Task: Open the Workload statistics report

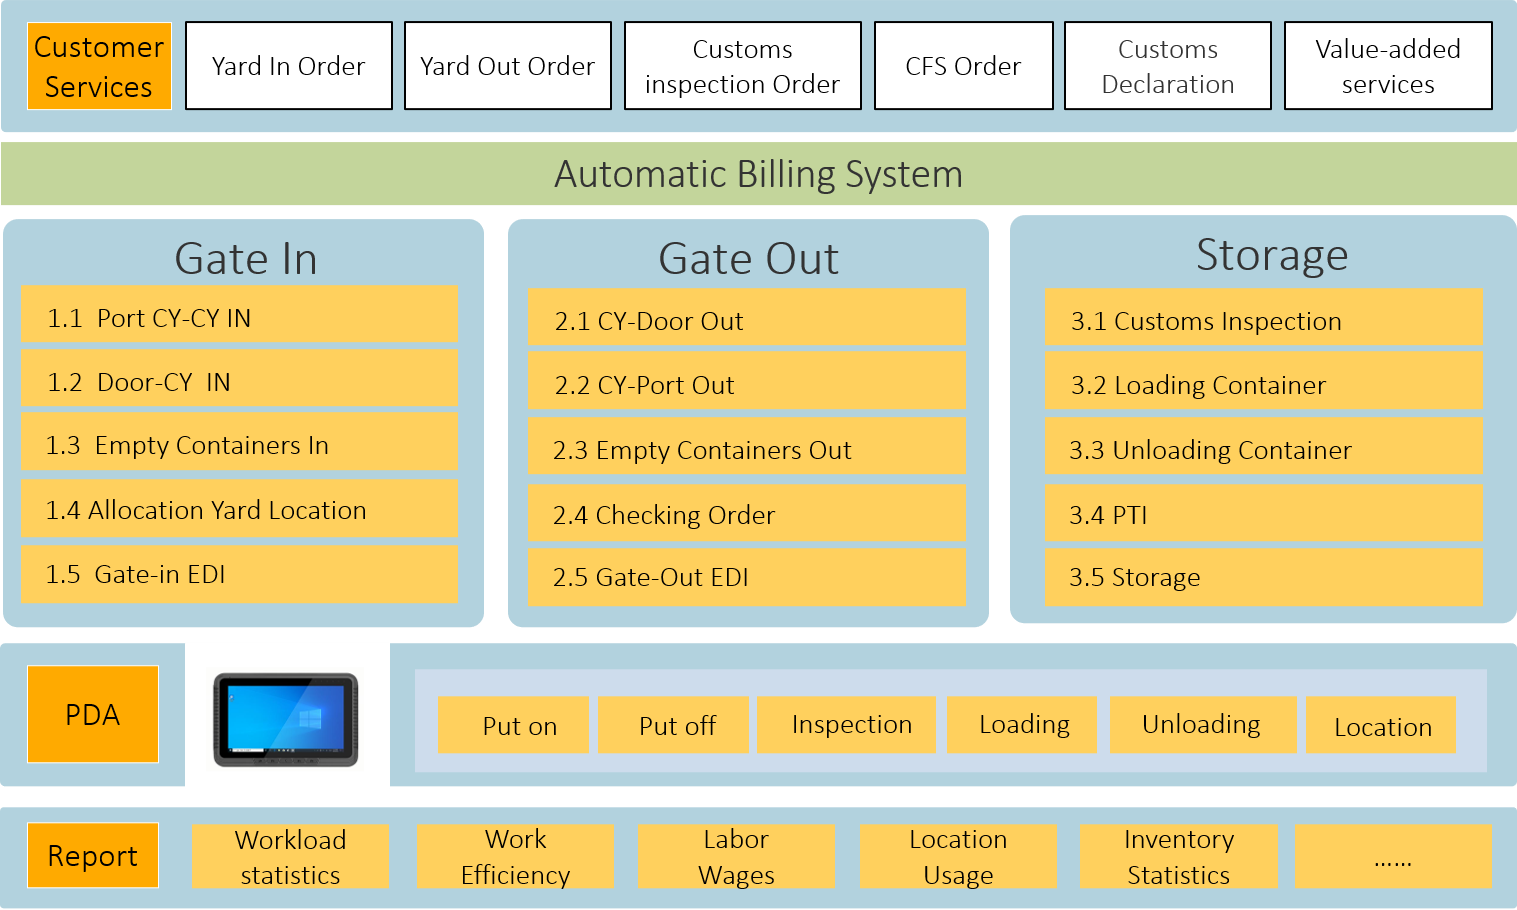Action: click(x=290, y=856)
